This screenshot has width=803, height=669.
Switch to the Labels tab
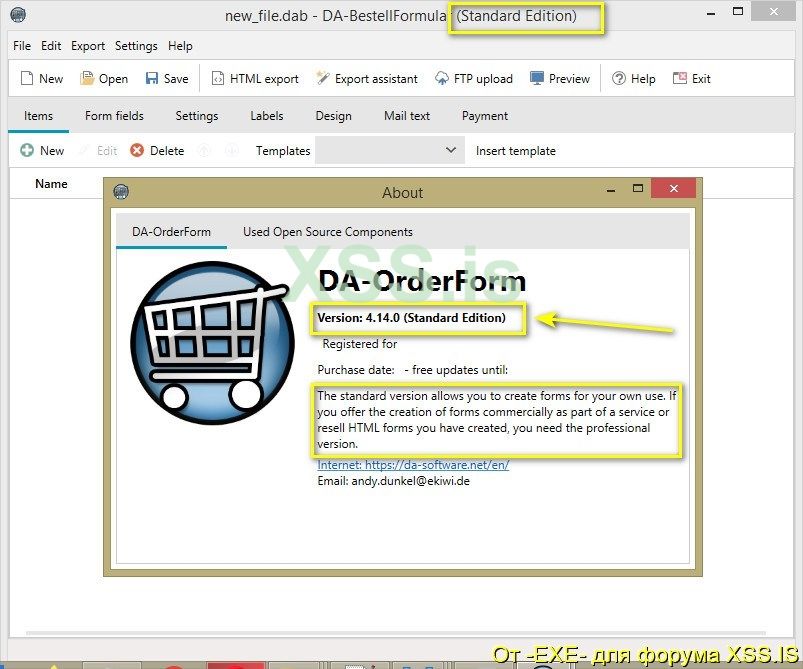point(266,116)
